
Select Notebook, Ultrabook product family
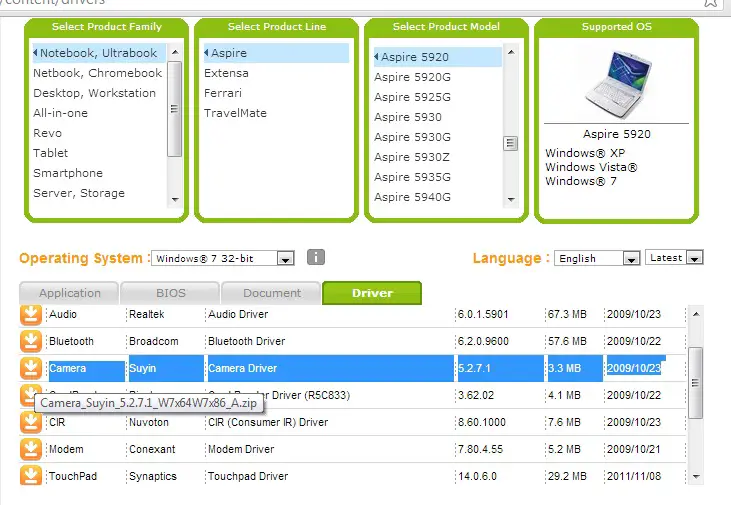point(98,53)
